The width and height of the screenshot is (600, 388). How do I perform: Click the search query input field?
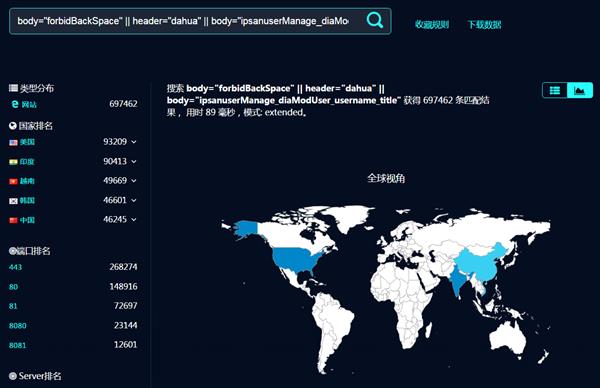tap(183, 21)
